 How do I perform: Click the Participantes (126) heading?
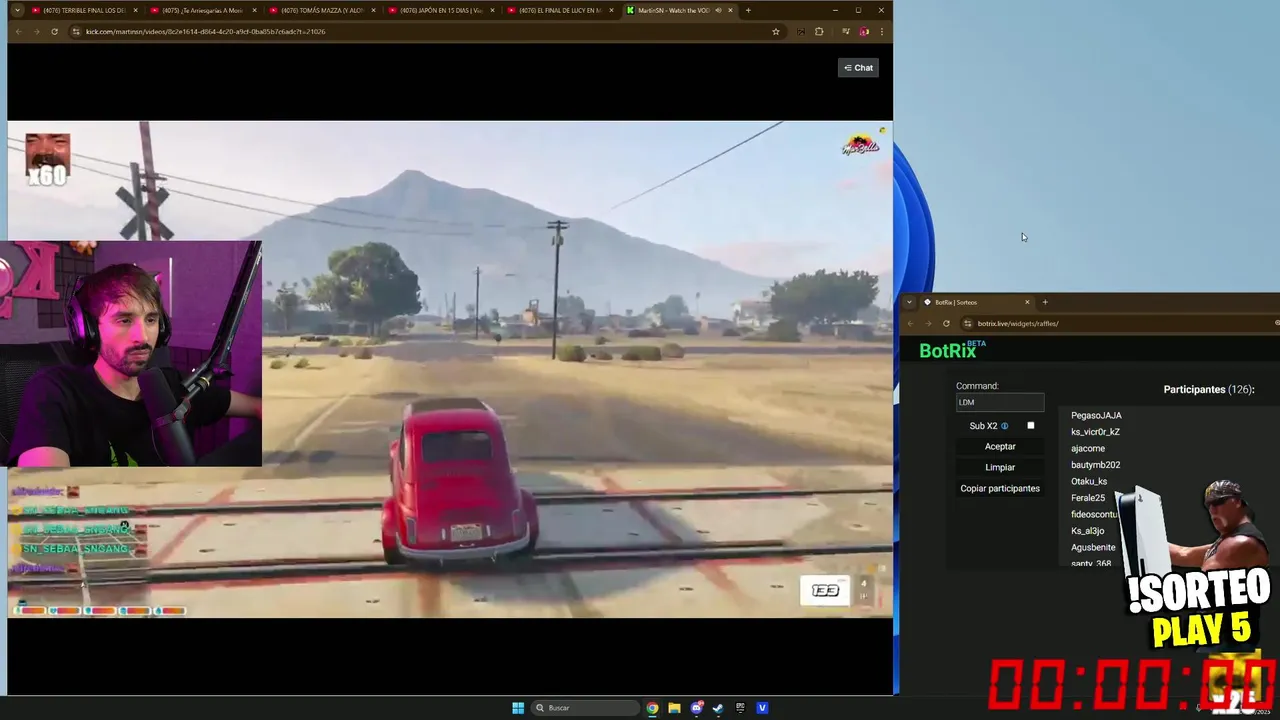click(1209, 390)
